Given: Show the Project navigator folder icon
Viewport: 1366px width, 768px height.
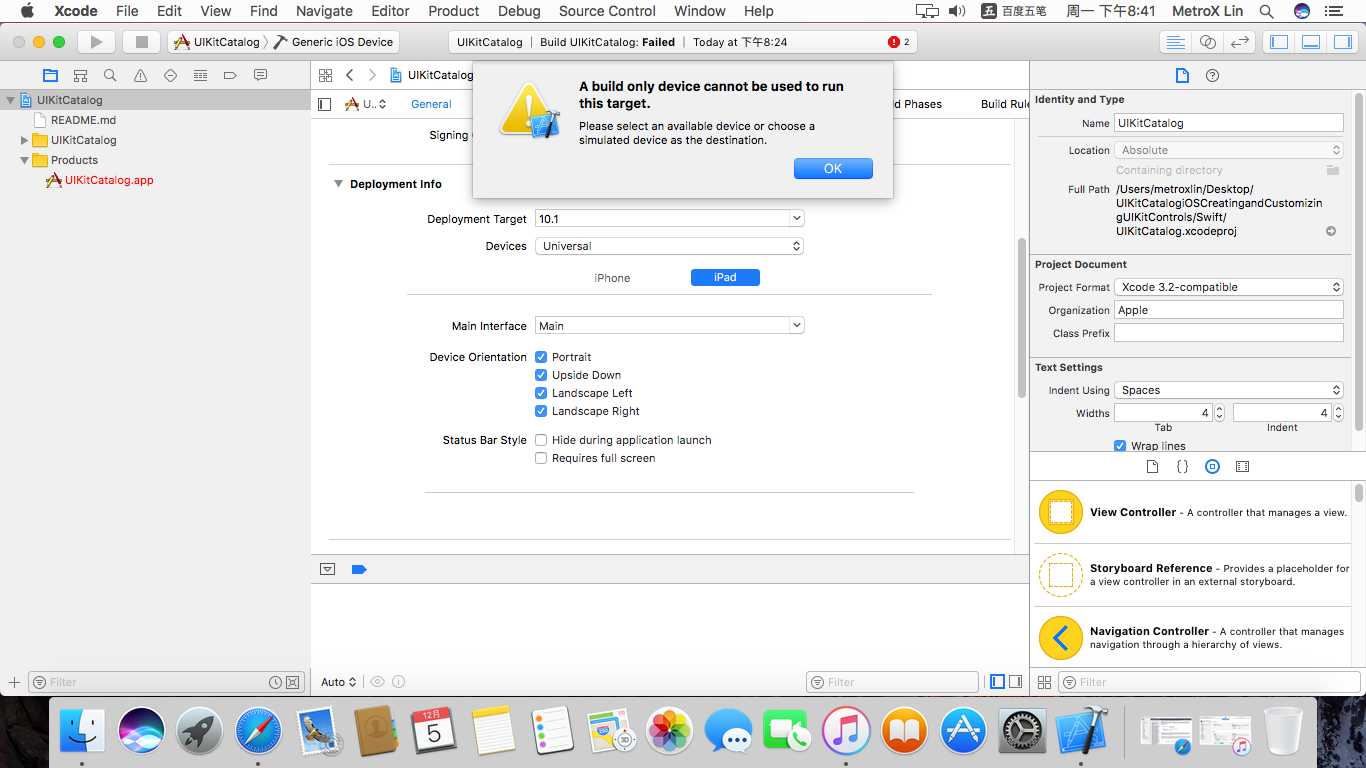Looking at the screenshot, I should click(x=50, y=75).
